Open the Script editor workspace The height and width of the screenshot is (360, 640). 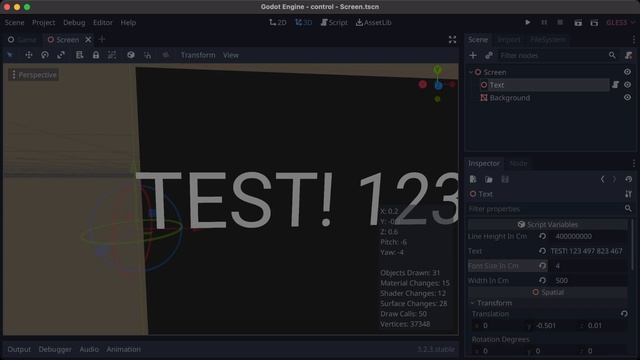click(334, 22)
